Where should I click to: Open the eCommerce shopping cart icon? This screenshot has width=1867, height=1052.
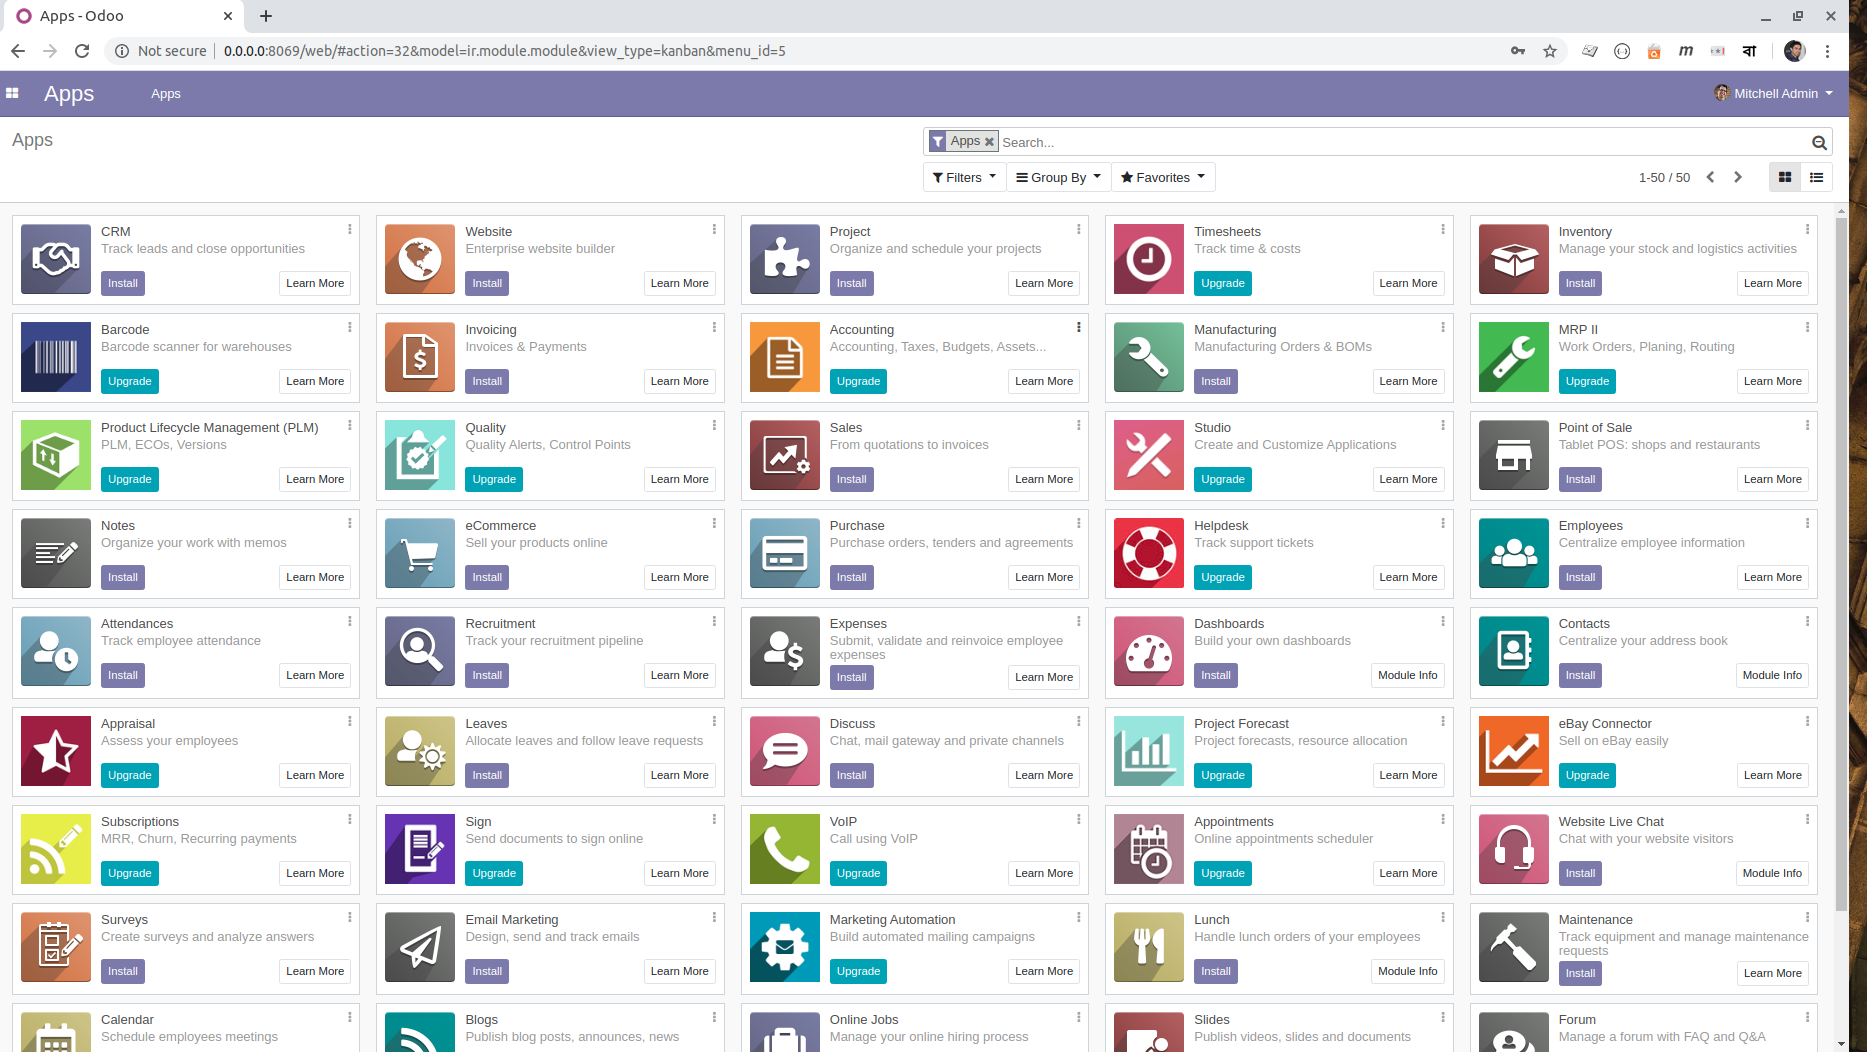(x=420, y=553)
